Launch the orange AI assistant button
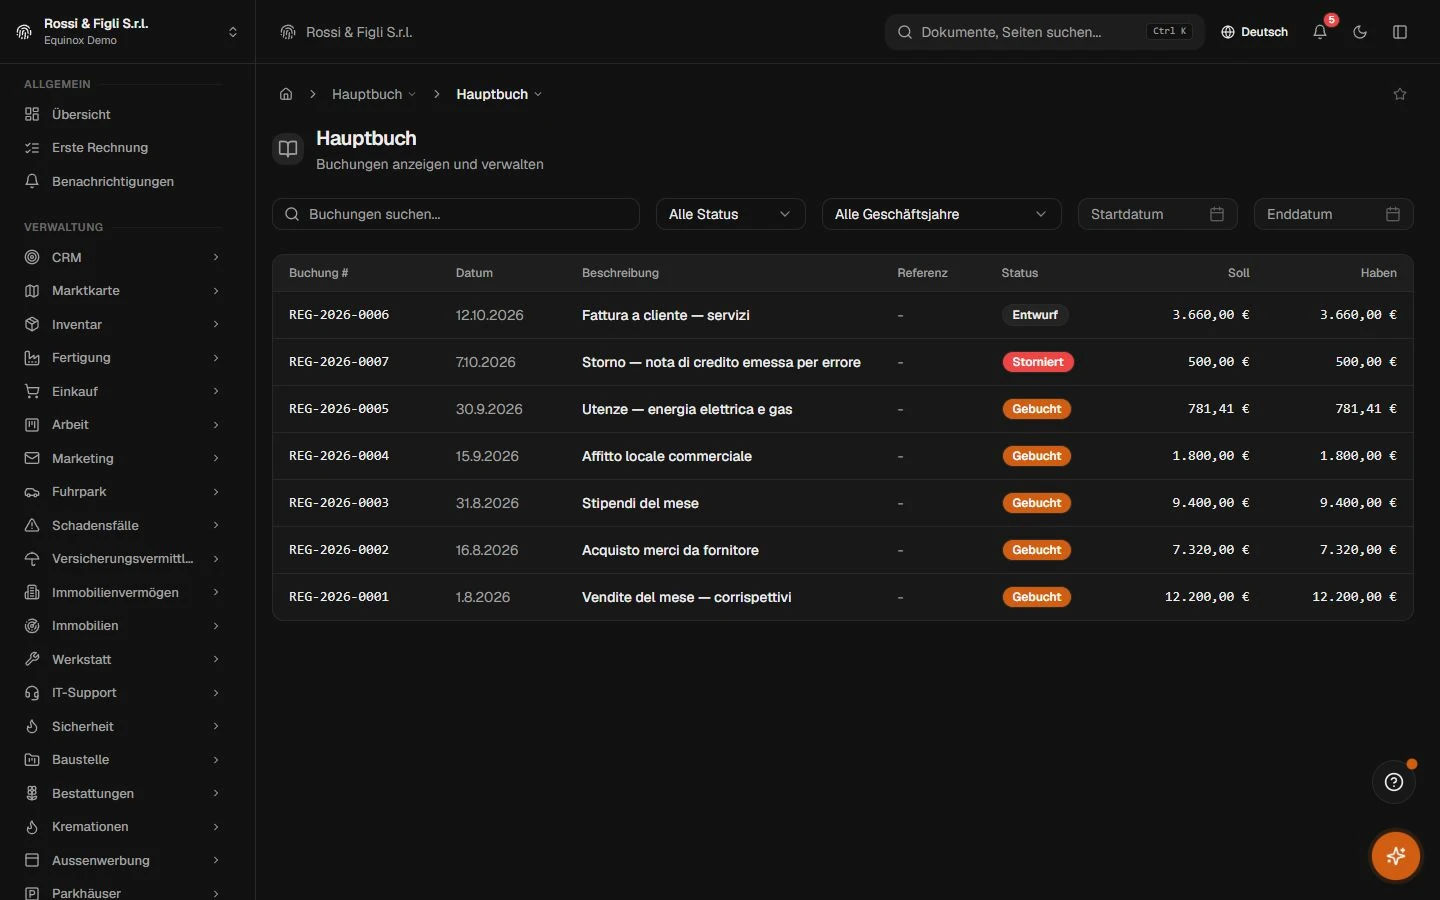Screen dimensions: 1440x900 pyautogui.click(x=1396, y=856)
